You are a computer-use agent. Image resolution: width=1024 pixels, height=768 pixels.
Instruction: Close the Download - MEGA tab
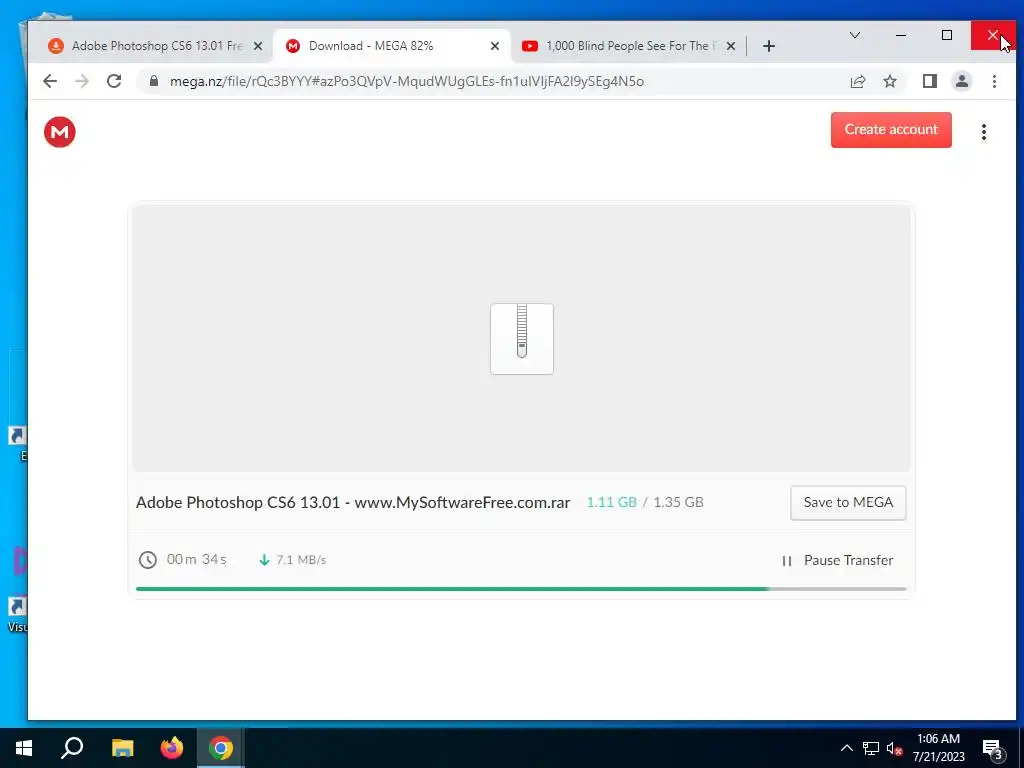click(x=494, y=46)
